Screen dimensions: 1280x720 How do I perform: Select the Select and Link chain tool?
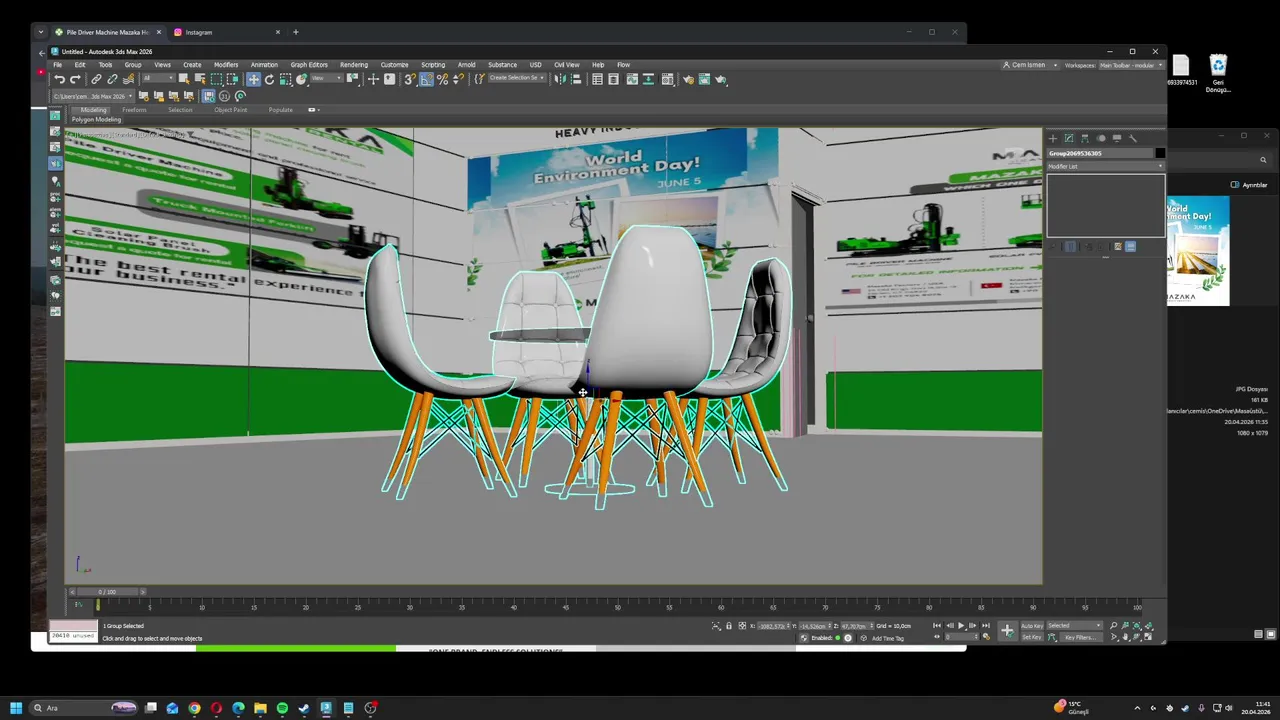point(96,79)
